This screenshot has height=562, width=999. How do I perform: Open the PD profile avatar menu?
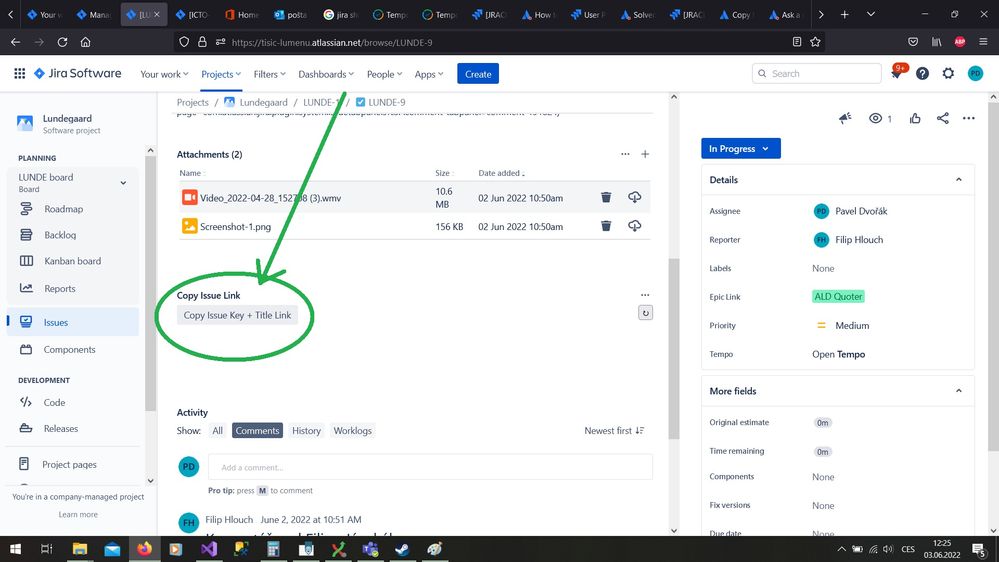[975, 73]
